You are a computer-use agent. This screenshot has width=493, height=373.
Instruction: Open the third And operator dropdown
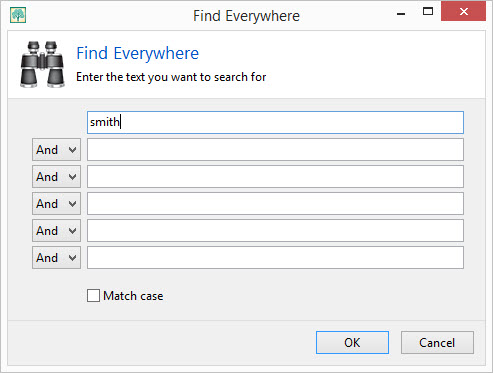coord(56,204)
